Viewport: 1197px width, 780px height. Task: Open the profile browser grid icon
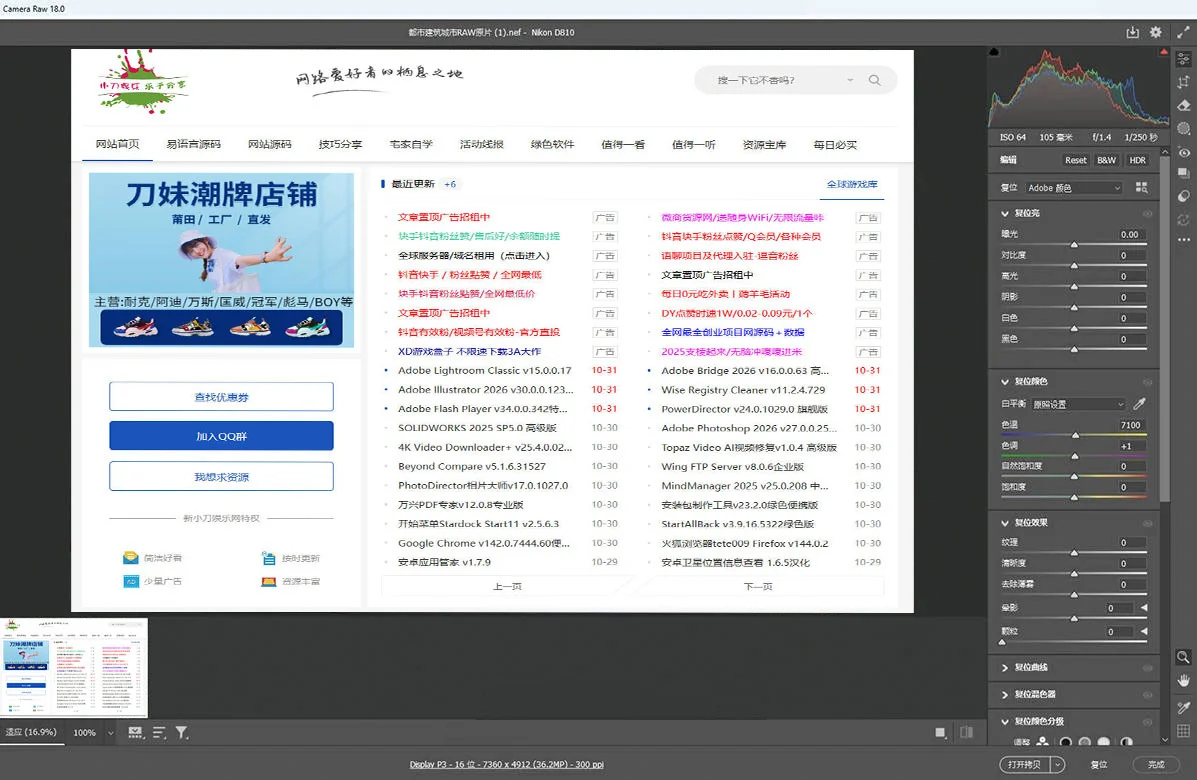click(x=1144, y=188)
